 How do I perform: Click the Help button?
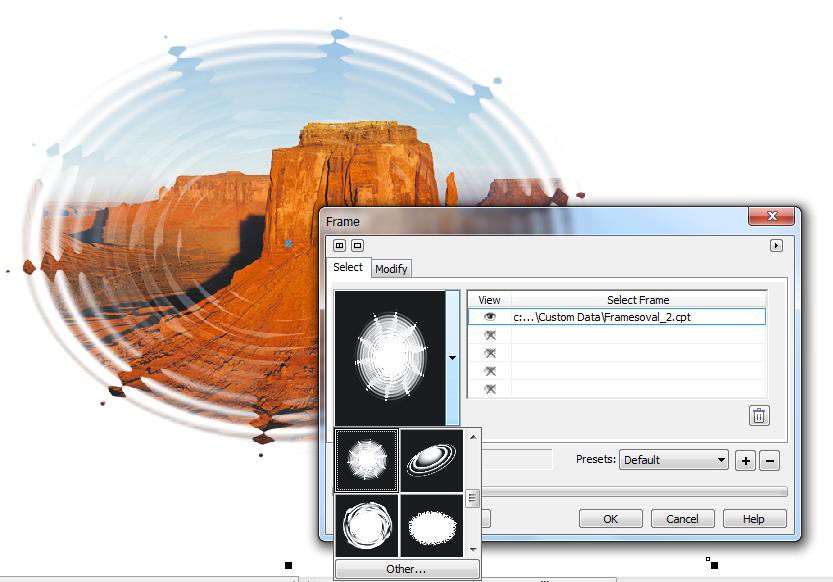[754, 519]
